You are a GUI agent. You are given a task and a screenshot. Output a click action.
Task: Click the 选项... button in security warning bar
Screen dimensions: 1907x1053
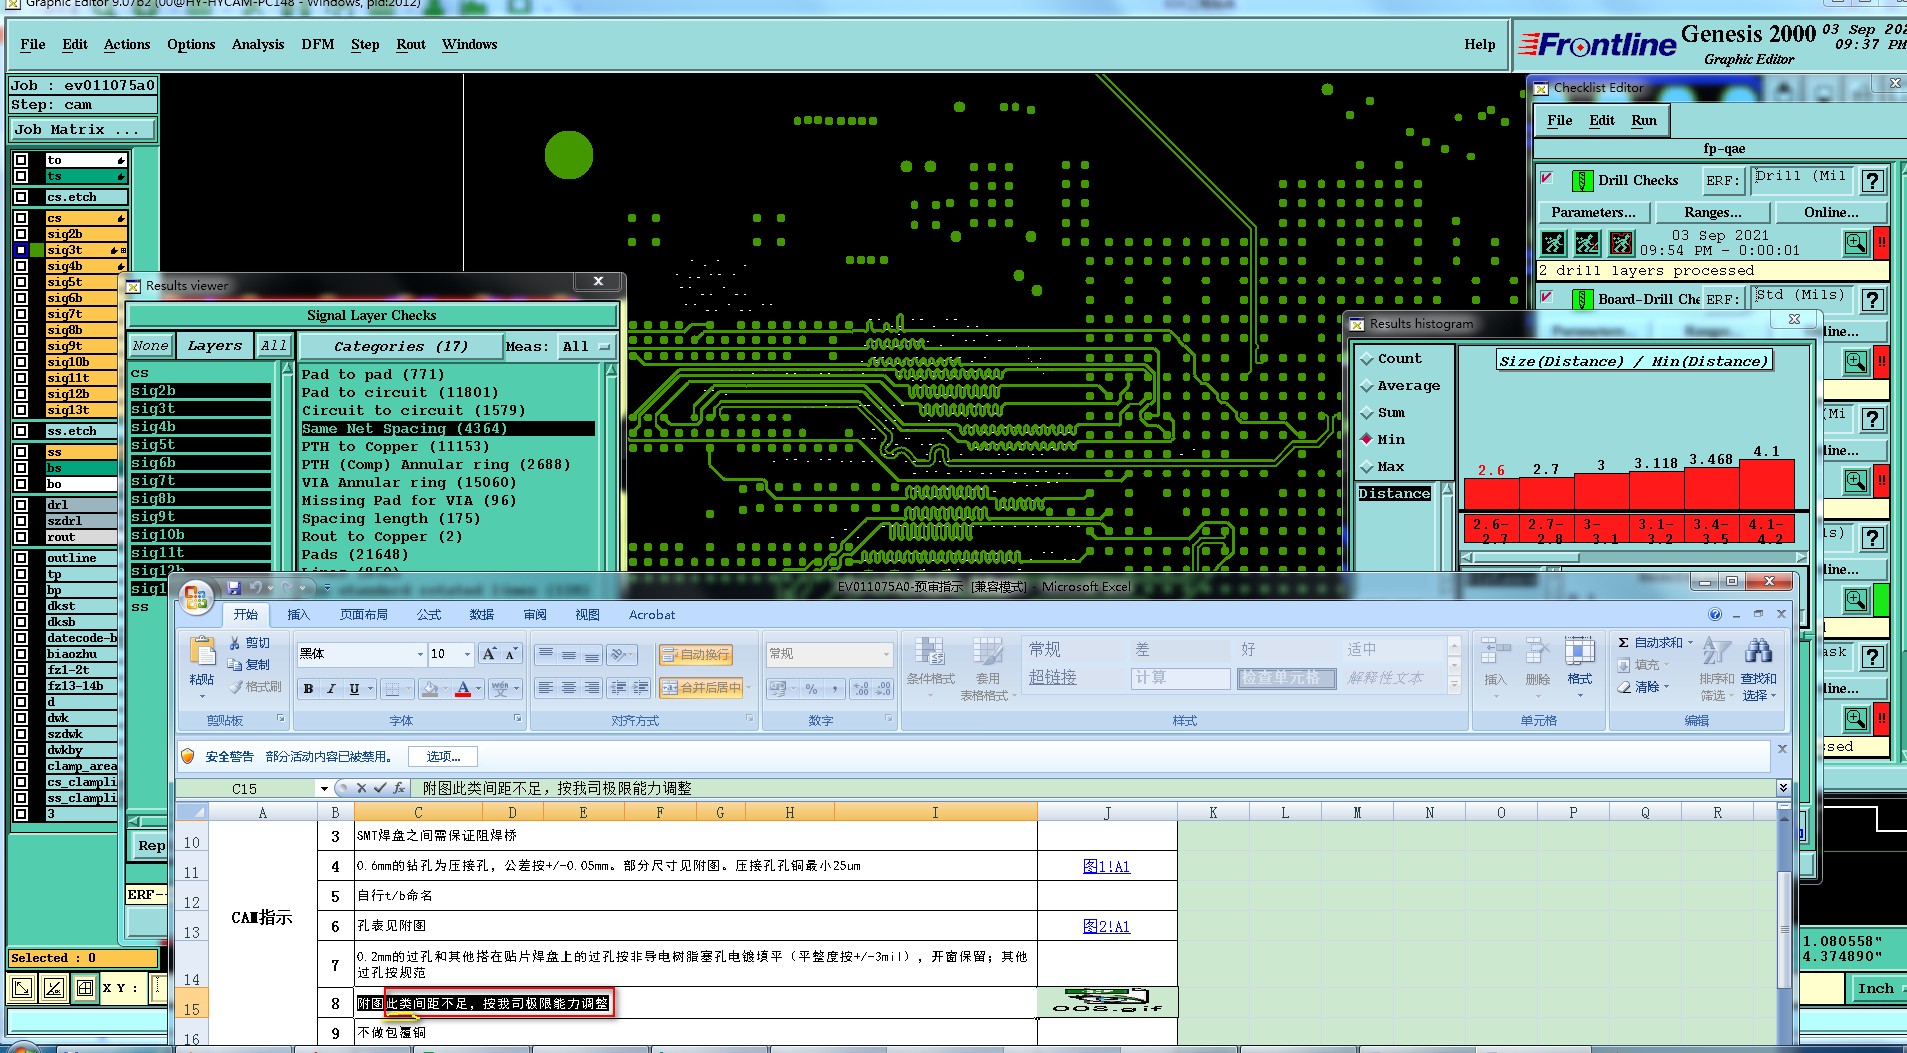[443, 757]
